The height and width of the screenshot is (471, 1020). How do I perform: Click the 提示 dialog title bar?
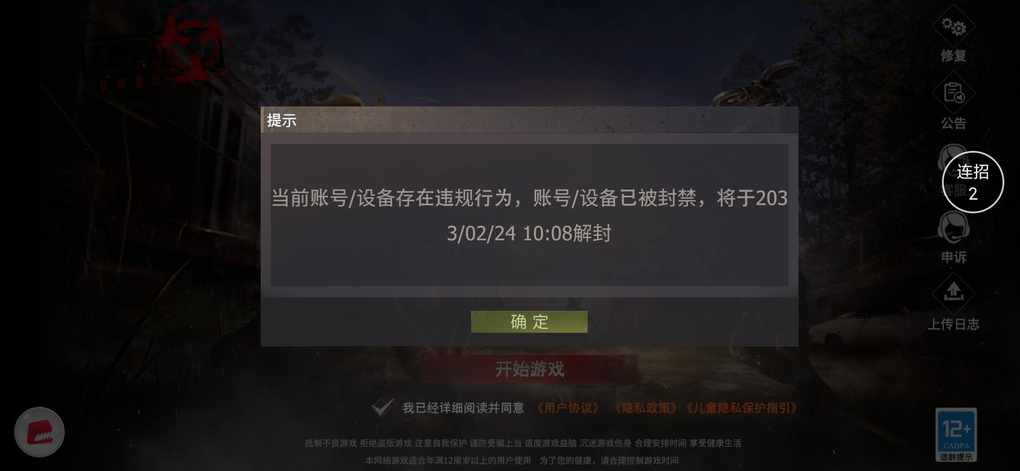(x=530, y=120)
